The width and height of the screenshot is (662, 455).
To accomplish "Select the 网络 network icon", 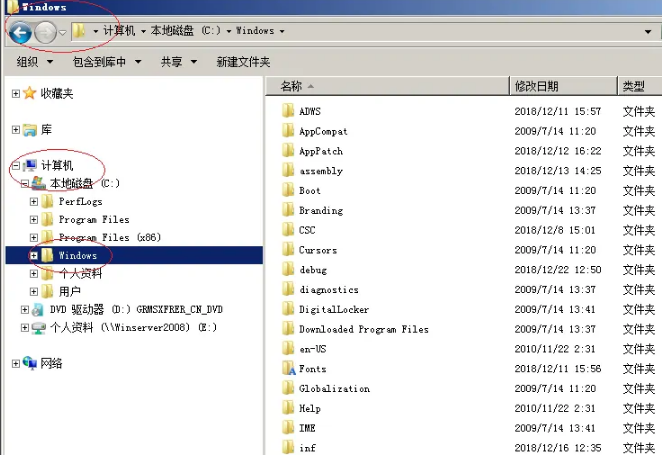I will 30,363.
